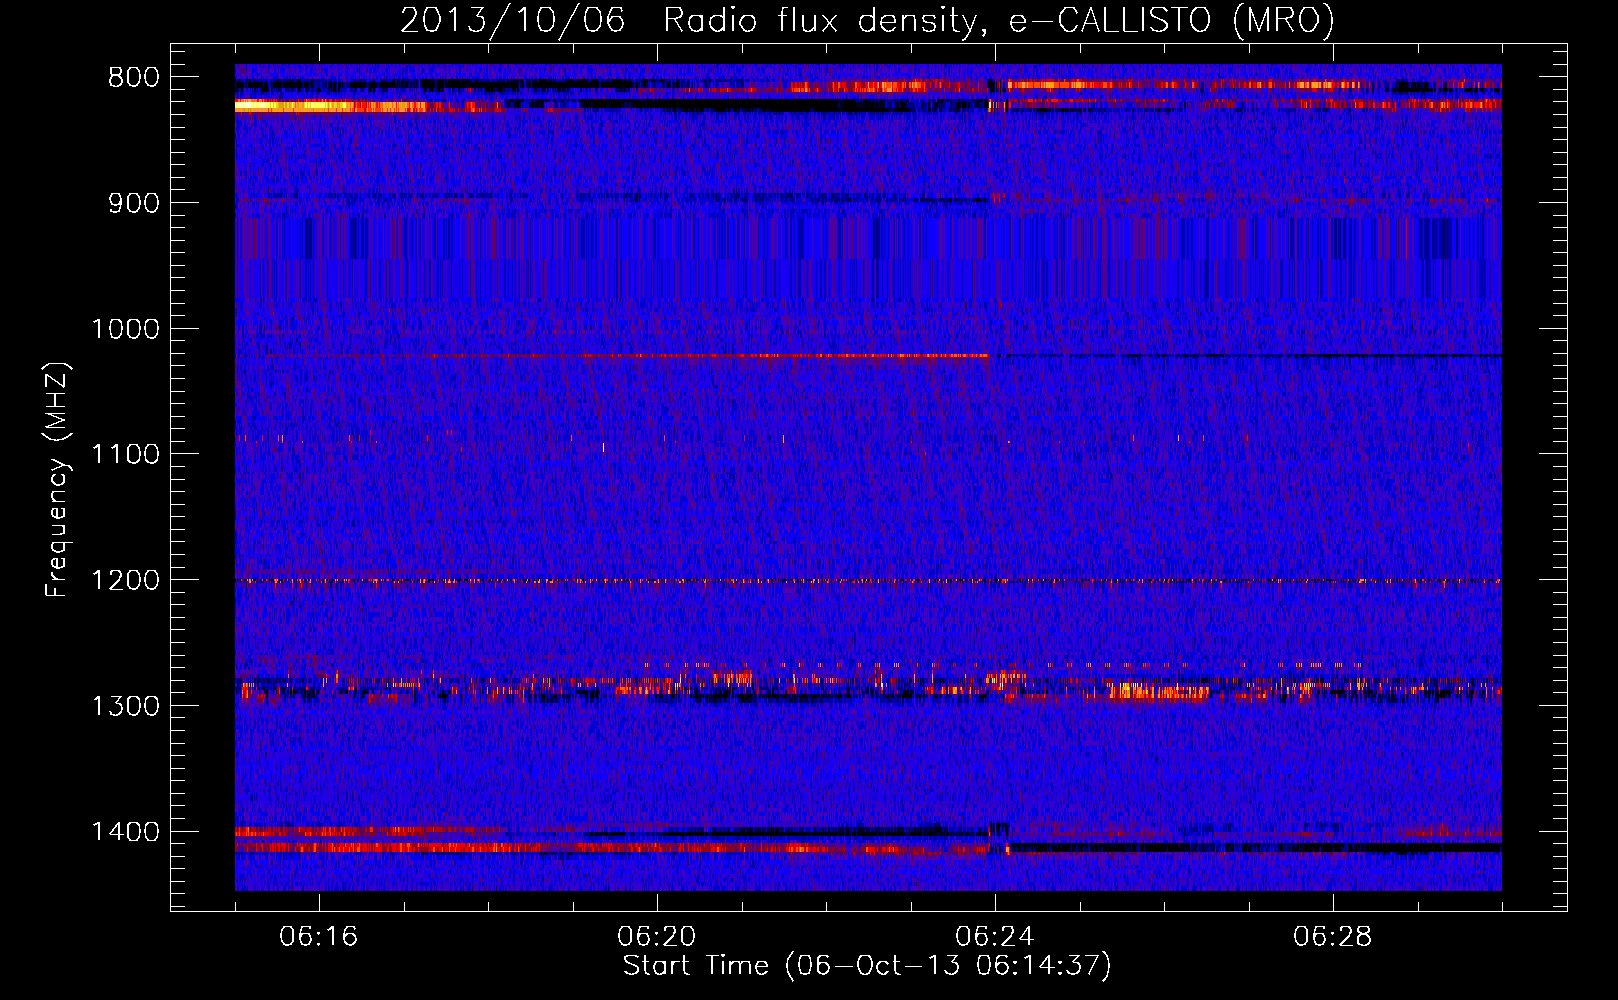The width and height of the screenshot is (1618, 1000).
Task: Select the 900 frequency axis label
Action: click(134, 204)
